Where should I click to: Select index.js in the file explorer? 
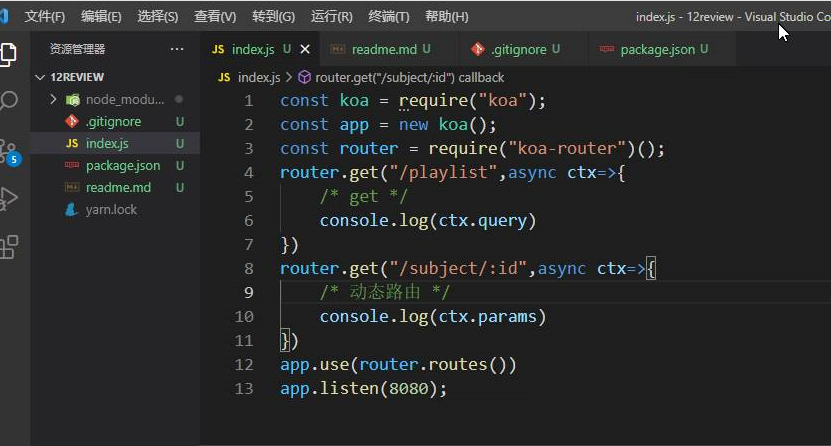pyautogui.click(x=116, y=144)
